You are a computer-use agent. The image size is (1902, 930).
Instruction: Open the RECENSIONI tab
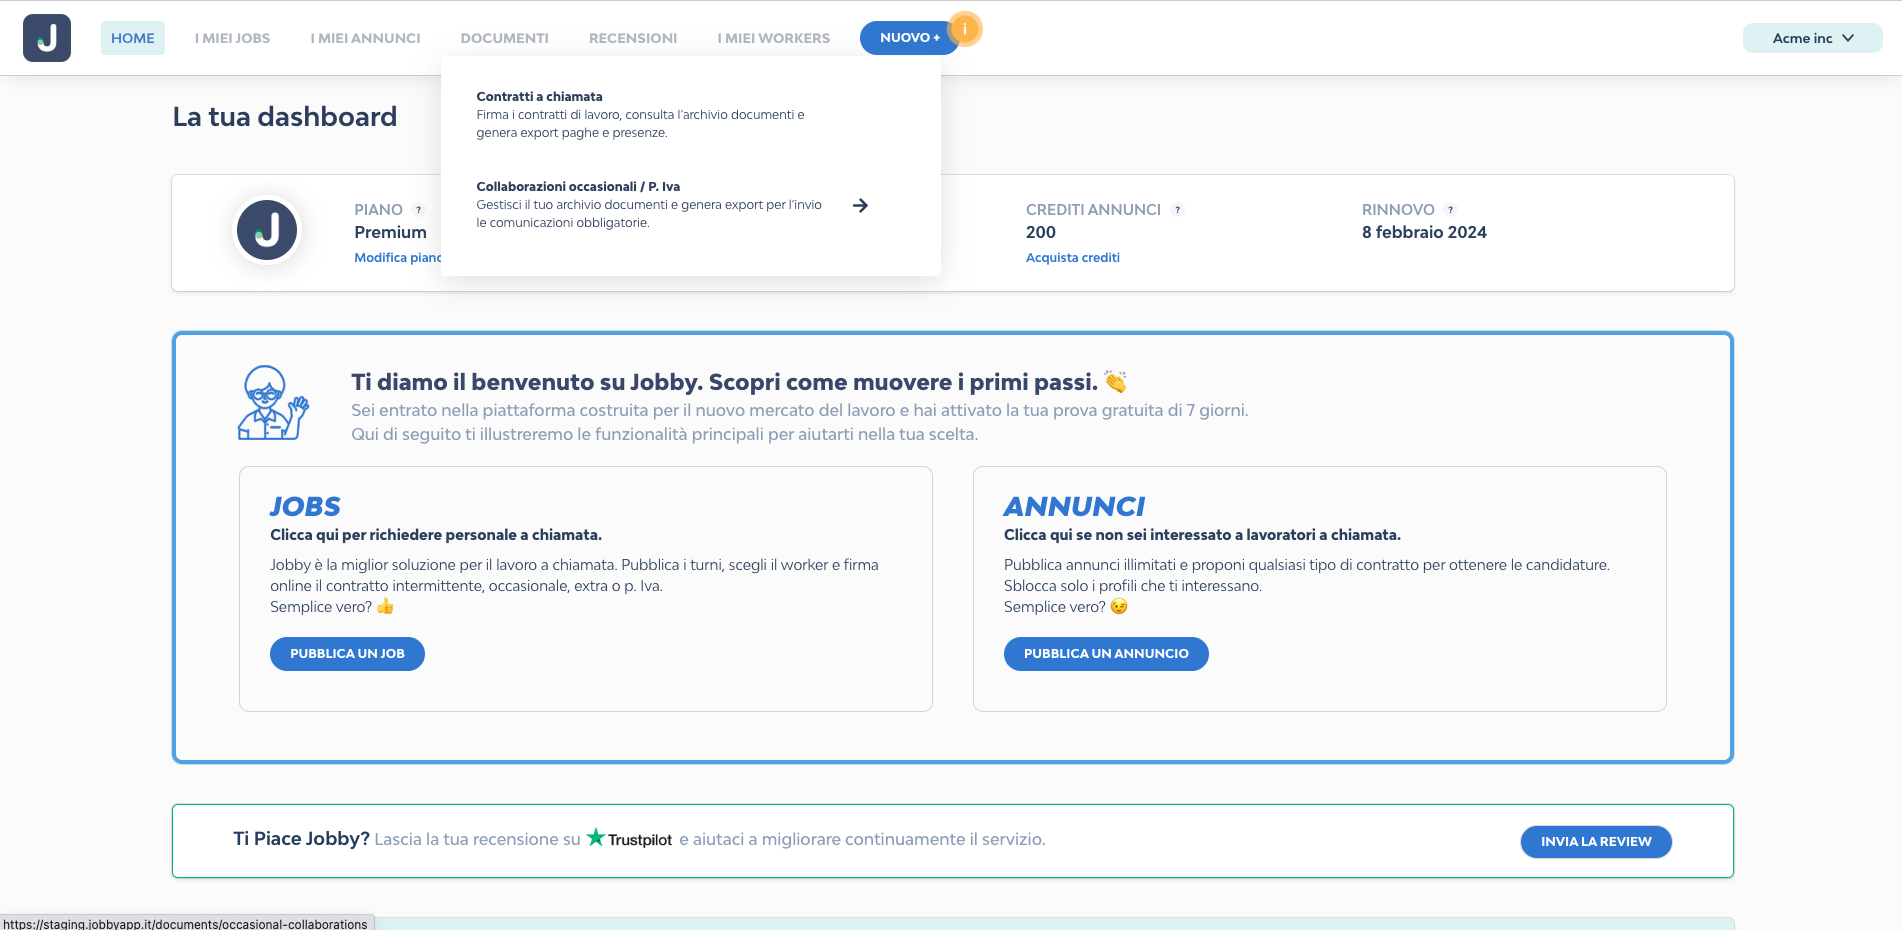click(x=633, y=38)
